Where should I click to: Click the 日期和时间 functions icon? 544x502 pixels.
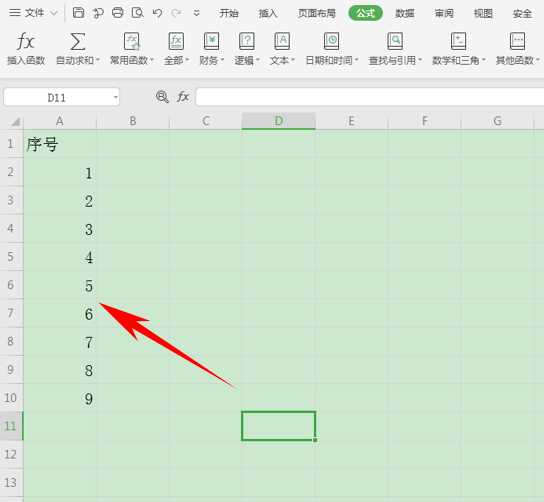click(x=331, y=42)
